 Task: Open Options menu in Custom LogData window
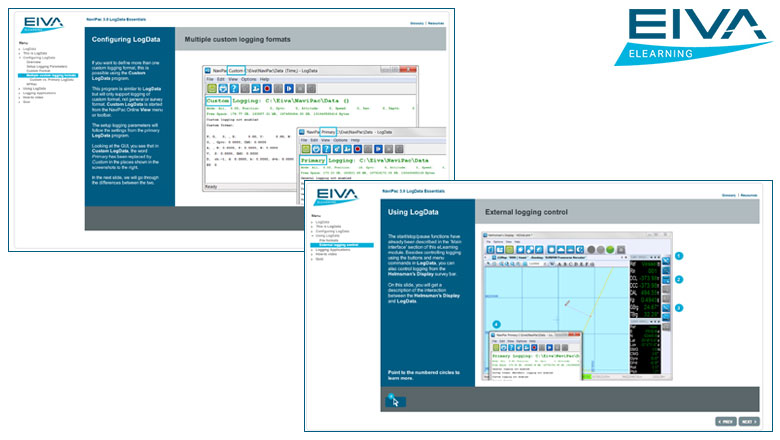coord(248,79)
